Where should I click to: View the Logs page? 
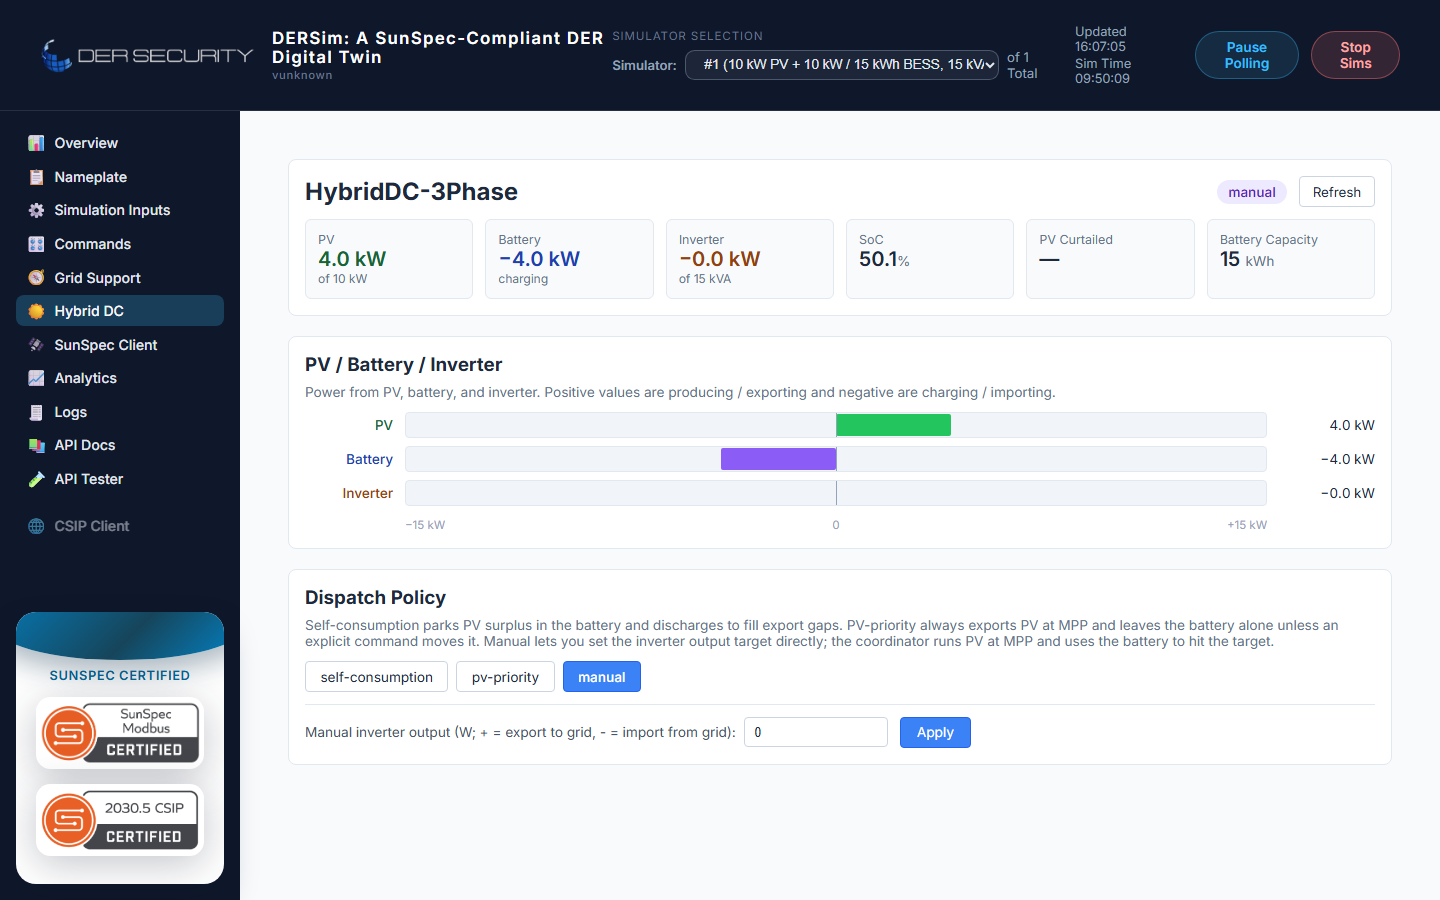[120, 412]
